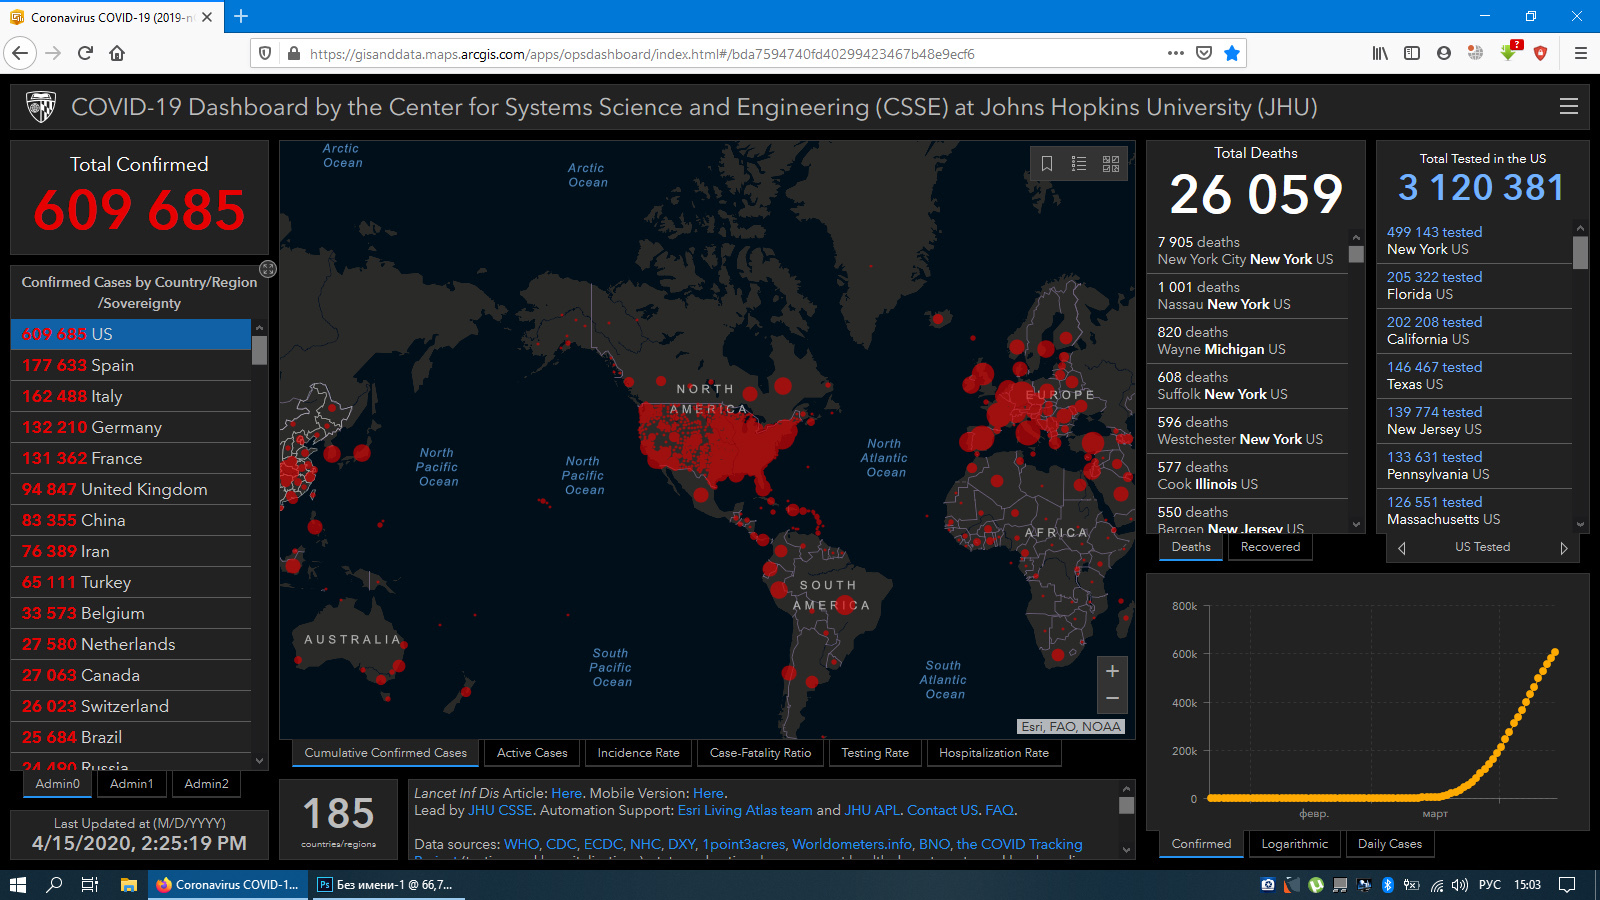Open a new browser tab
Image resolution: width=1600 pixels, height=900 pixels.
(241, 16)
